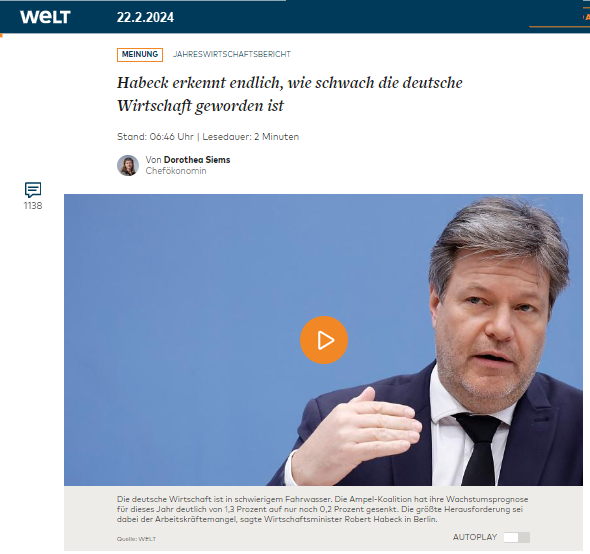The height and width of the screenshot is (554, 590).
Task: Click the WELT logo in the header
Action: [45, 17]
